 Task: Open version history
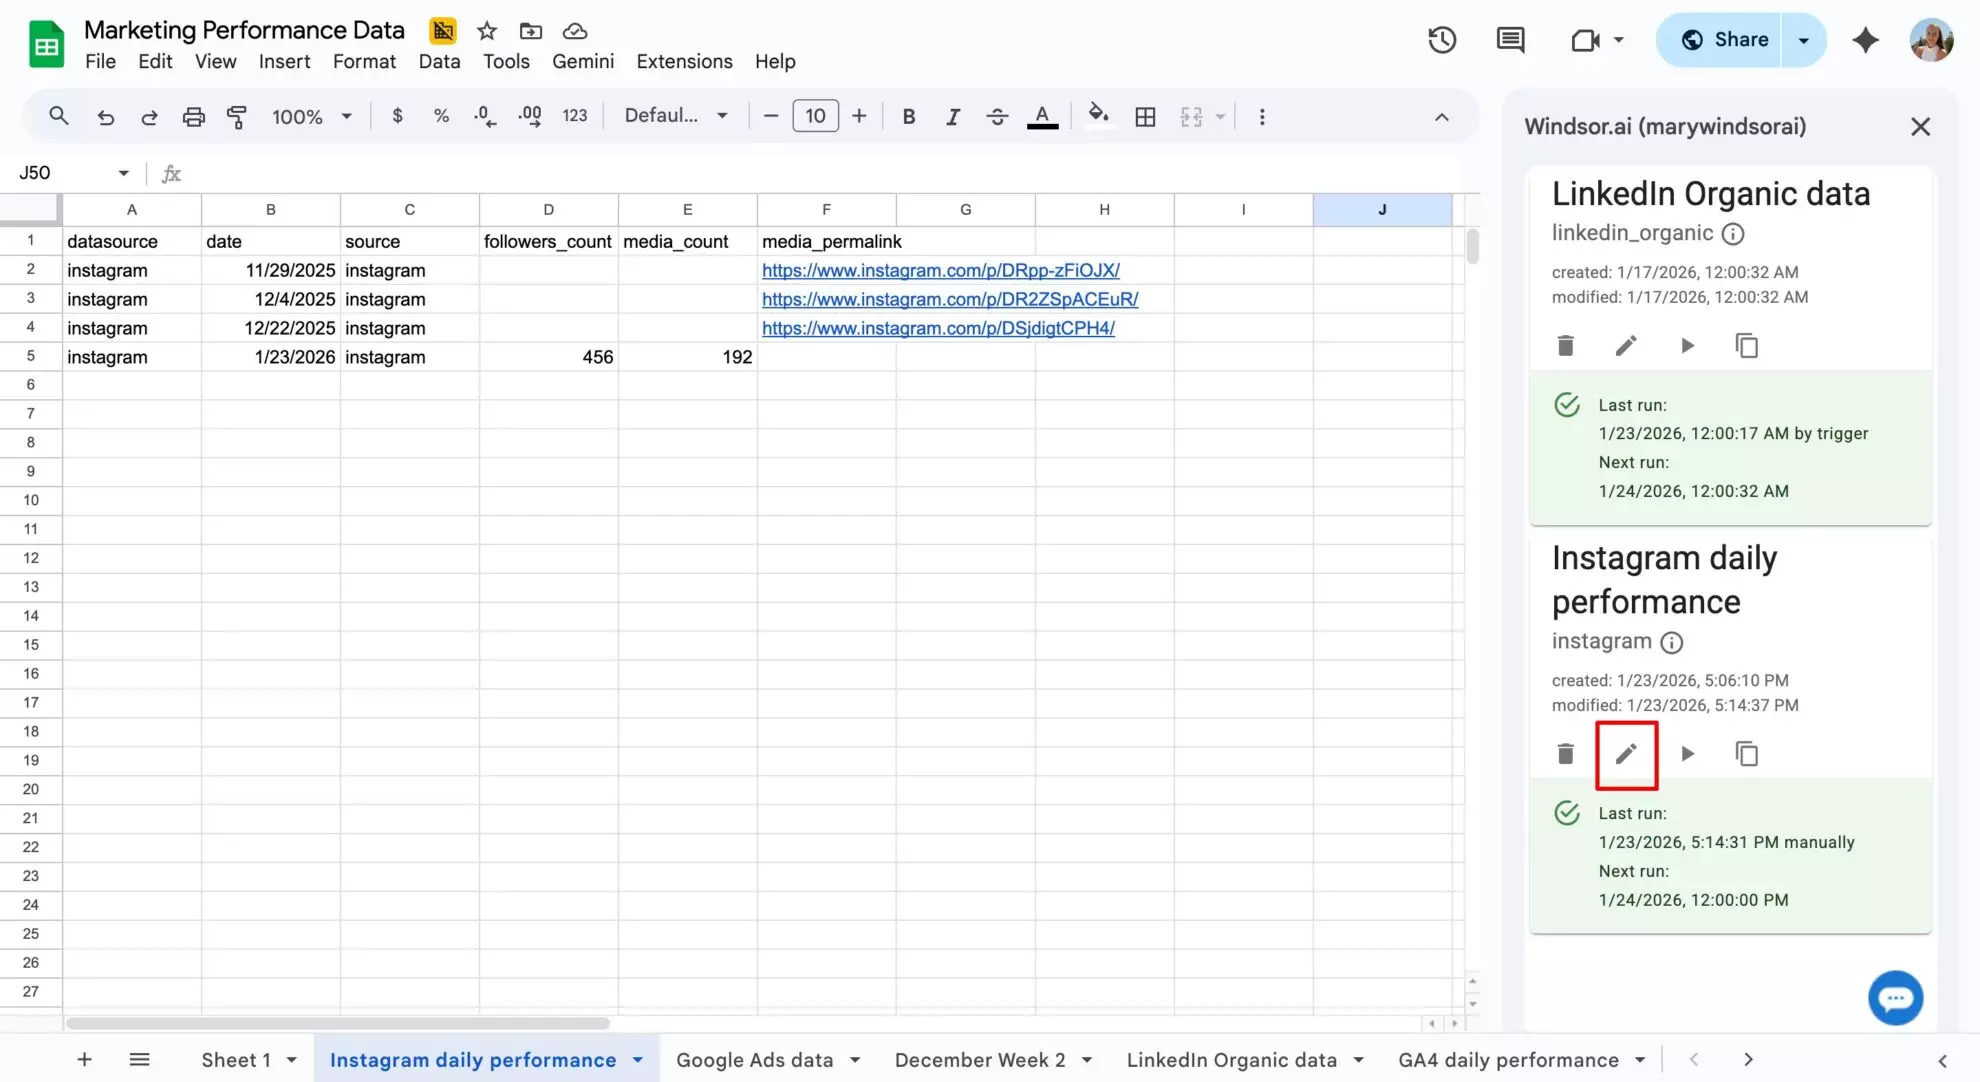(1441, 40)
